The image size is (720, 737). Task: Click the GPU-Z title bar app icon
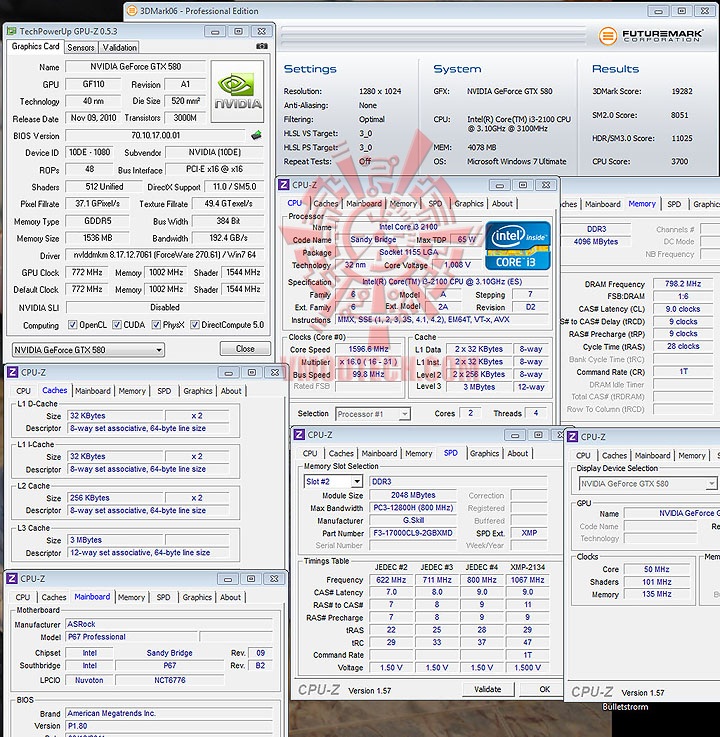point(11,31)
